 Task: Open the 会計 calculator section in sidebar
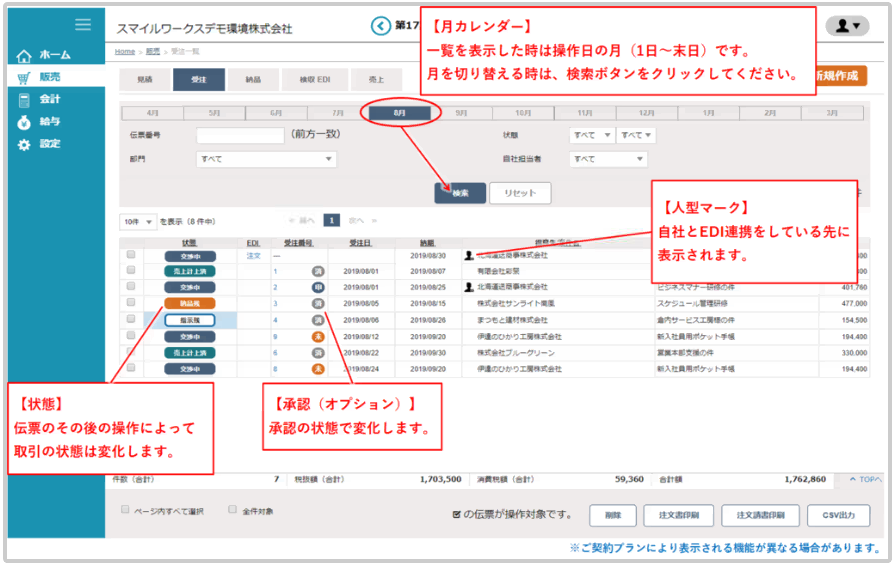pyautogui.click(x=45, y=99)
